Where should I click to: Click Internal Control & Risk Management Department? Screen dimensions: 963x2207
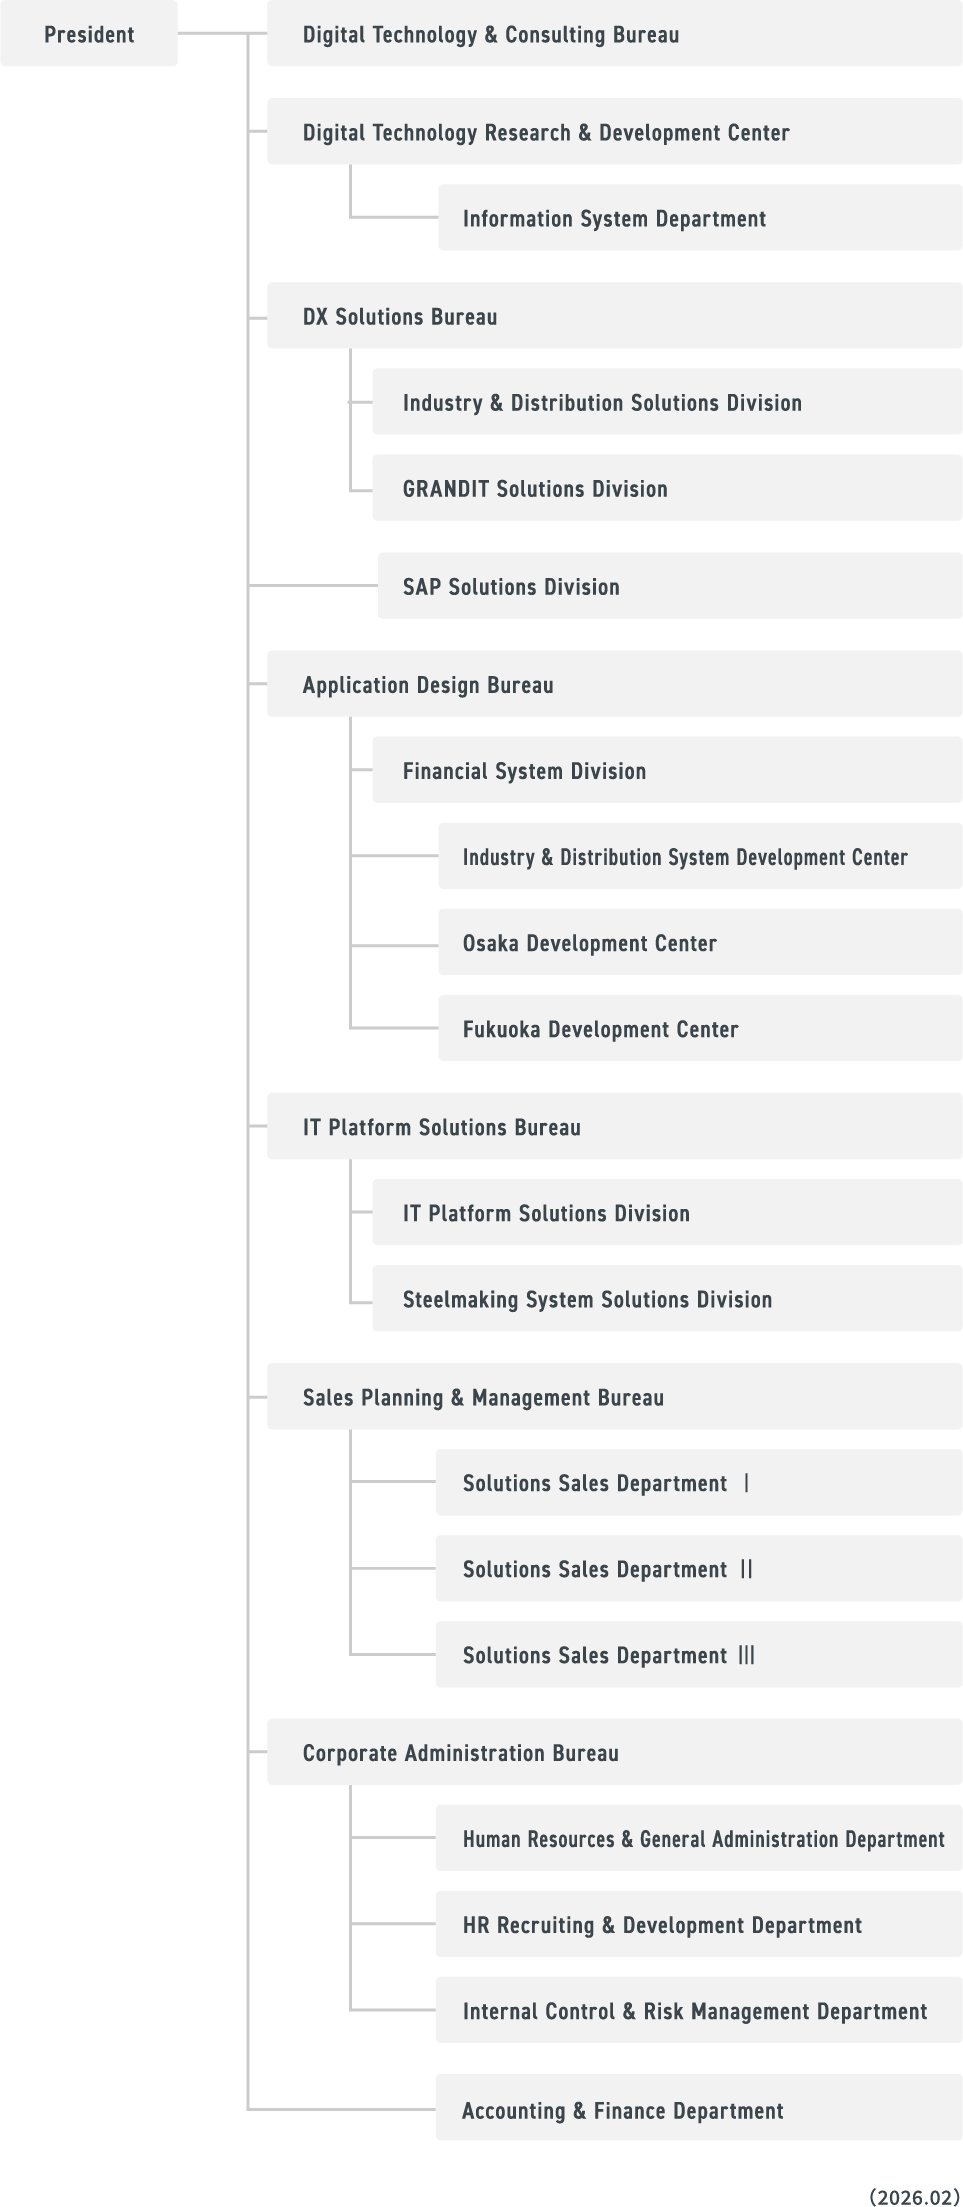click(698, 2010)
